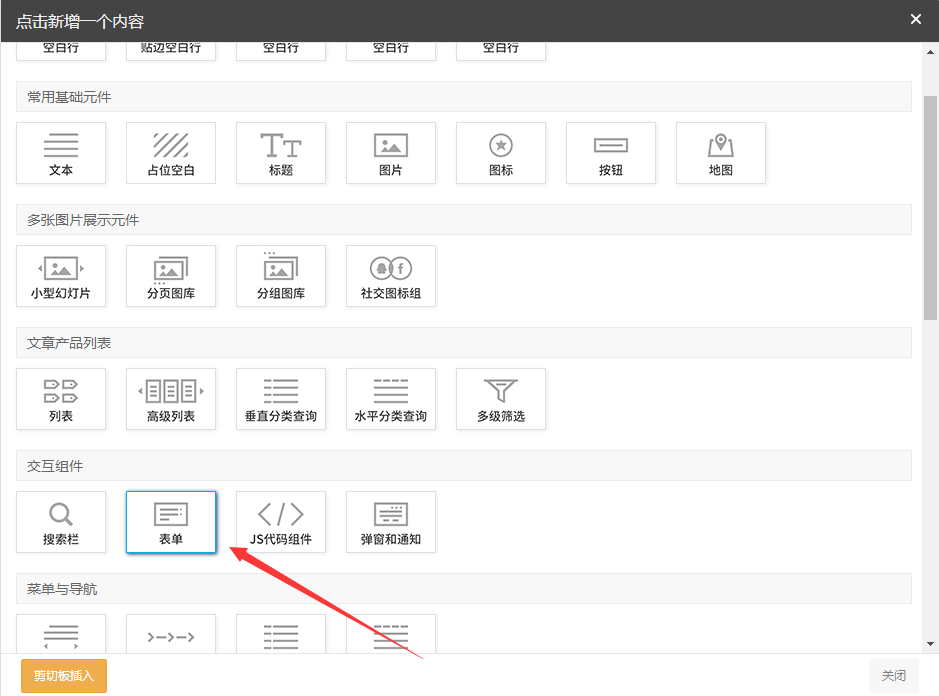939x696 pixels.
Task: Pick the 小型幻灯片 mini slideshow tile
Action: [x=61, y=276]
